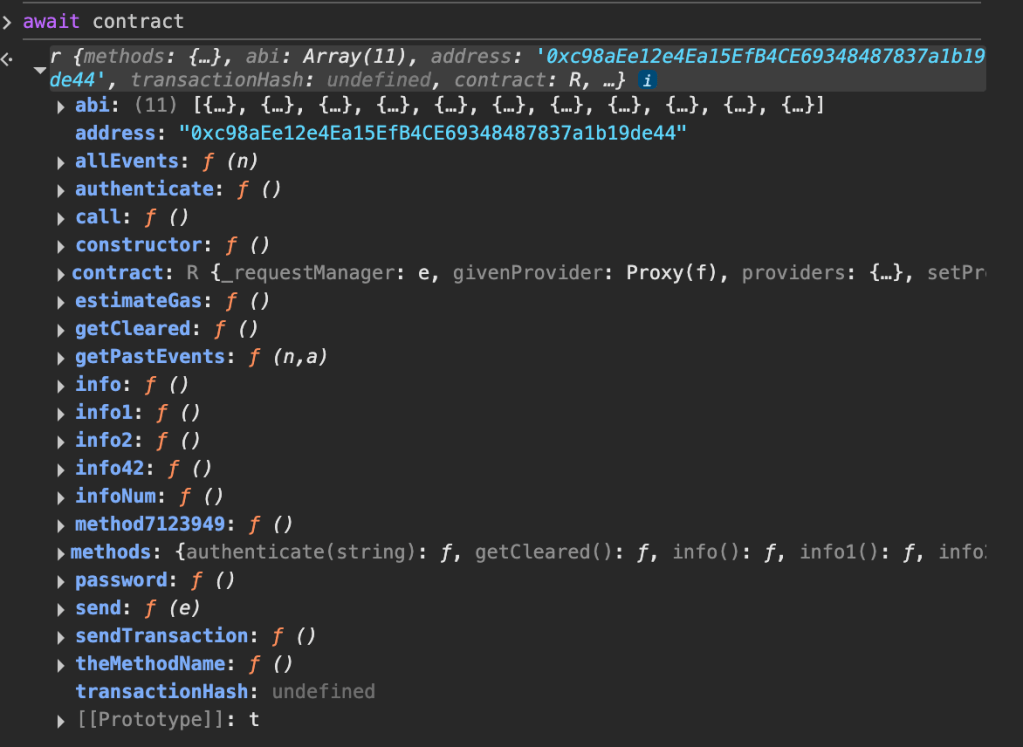The width and height of the screenshot is (1023, 747).
Task: Expand the authenticate function
Action: point(63,190)
